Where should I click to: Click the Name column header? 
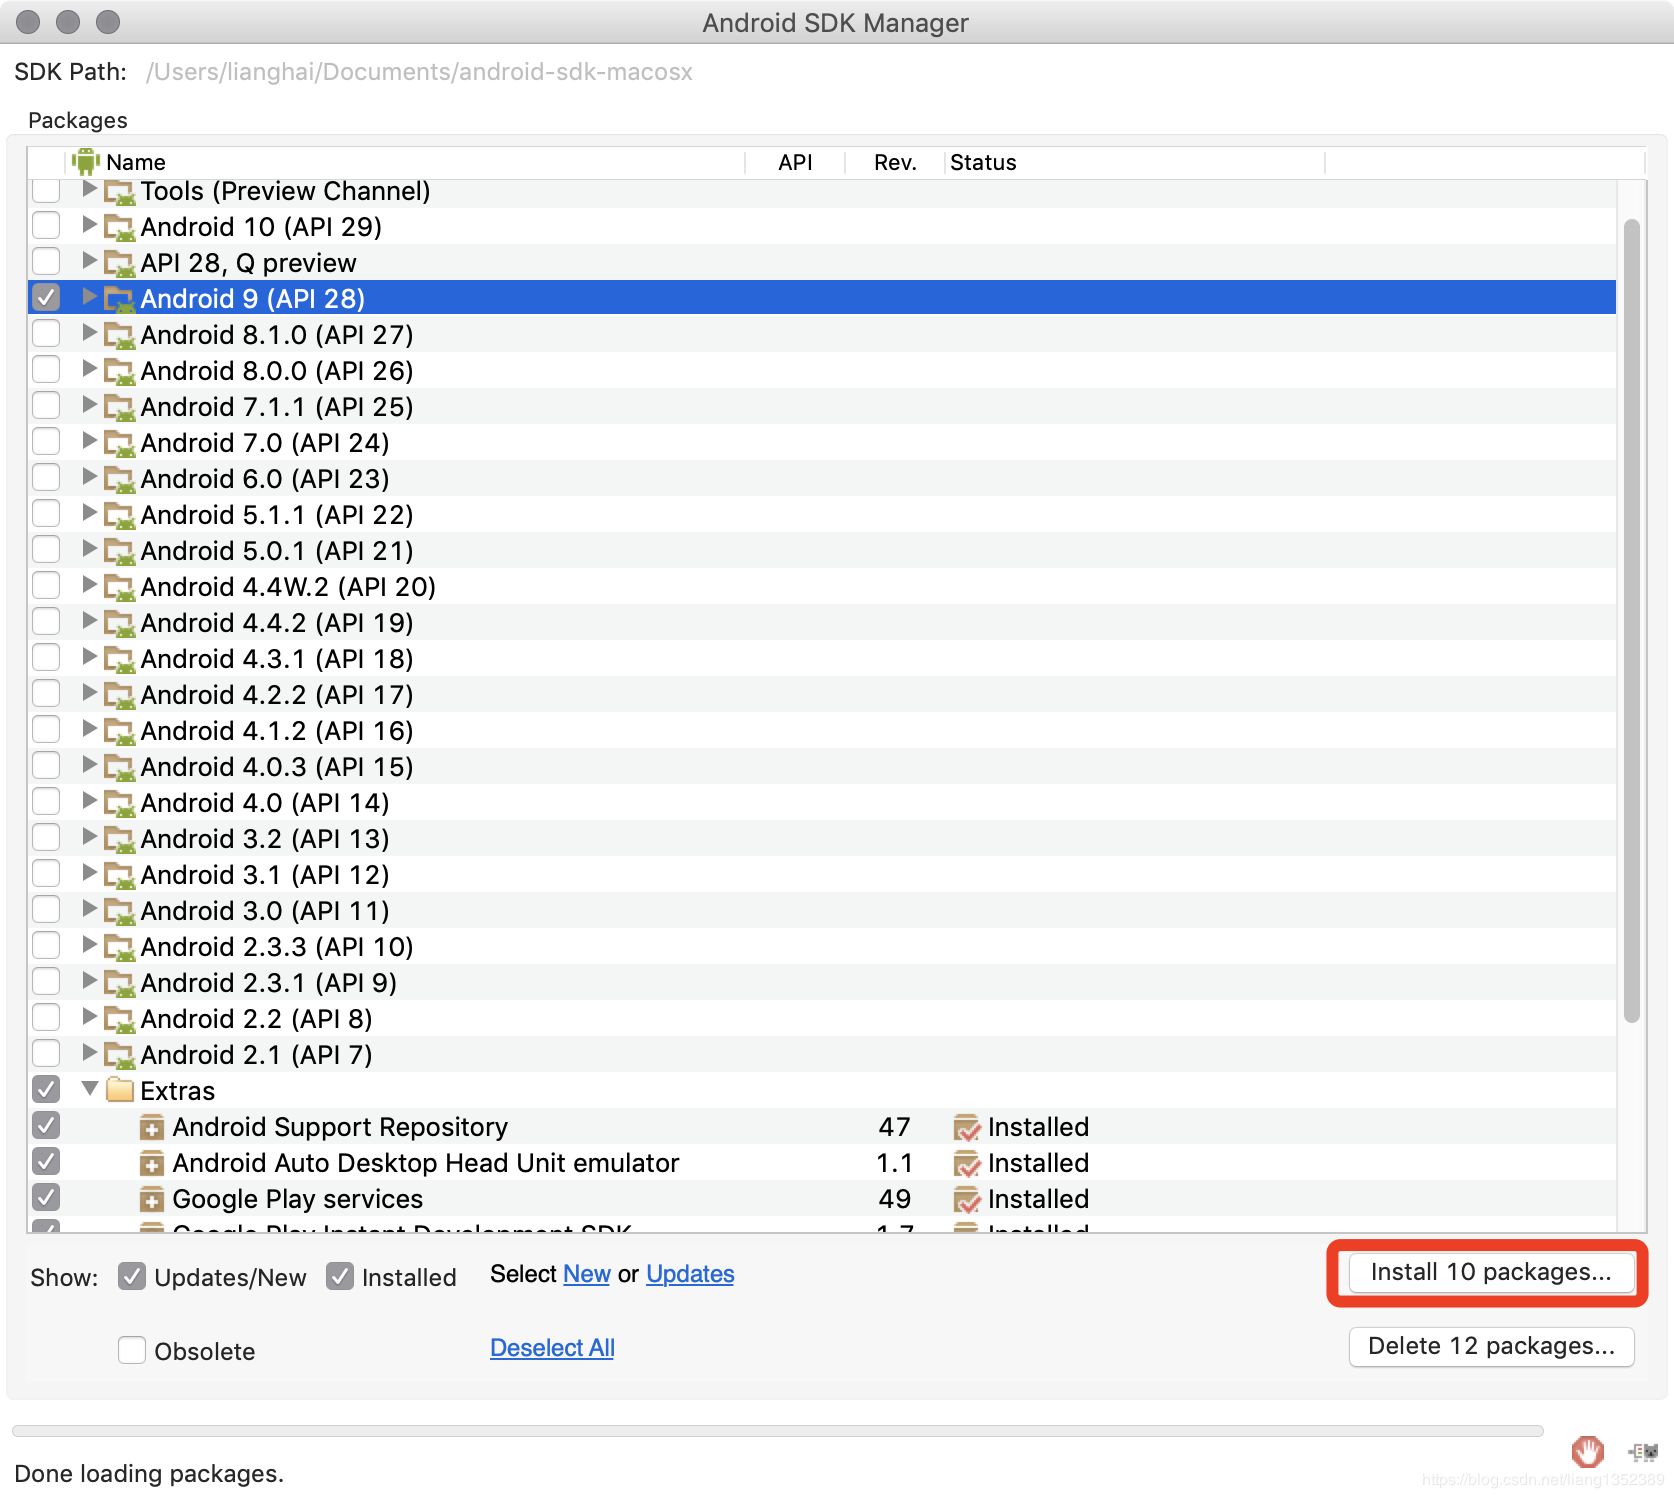click(405, 162)
